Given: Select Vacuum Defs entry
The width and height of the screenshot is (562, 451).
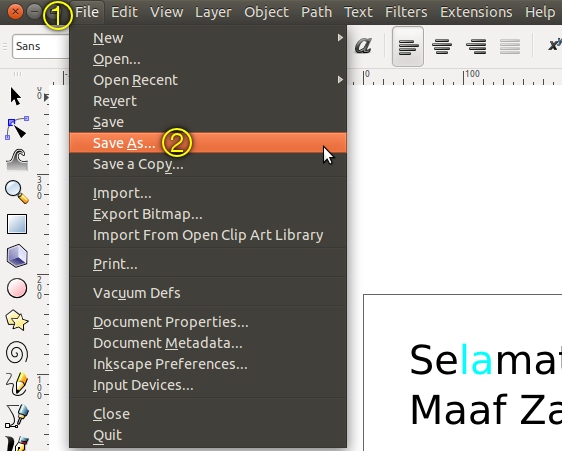Looking at the screenshot, I should (x=208, y=293).
